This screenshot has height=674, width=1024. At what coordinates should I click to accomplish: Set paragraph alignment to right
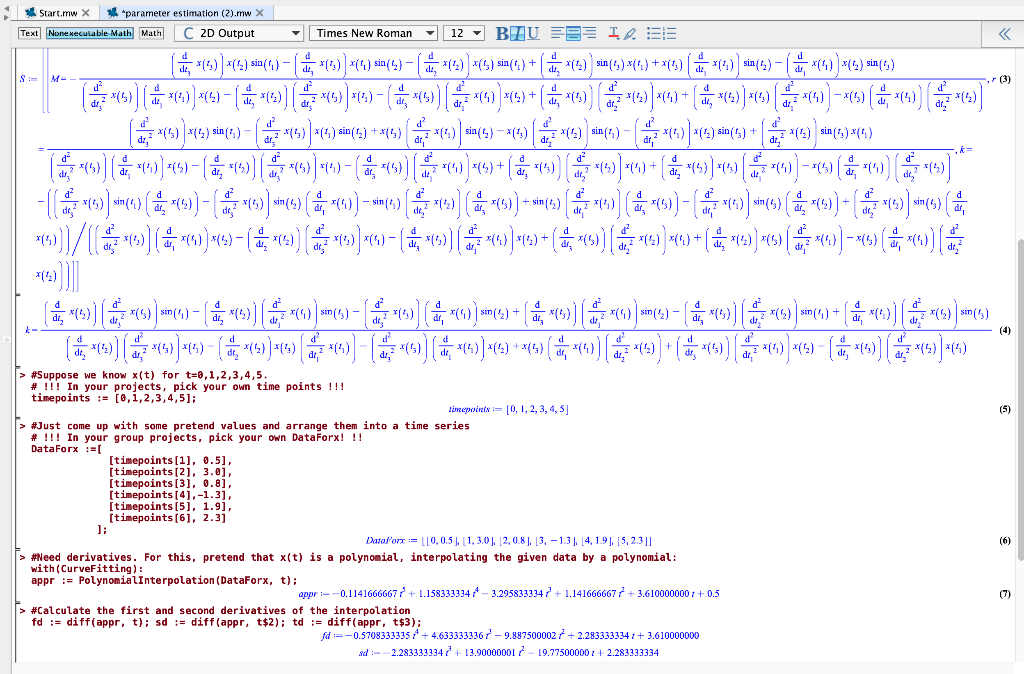pos(590,35)
